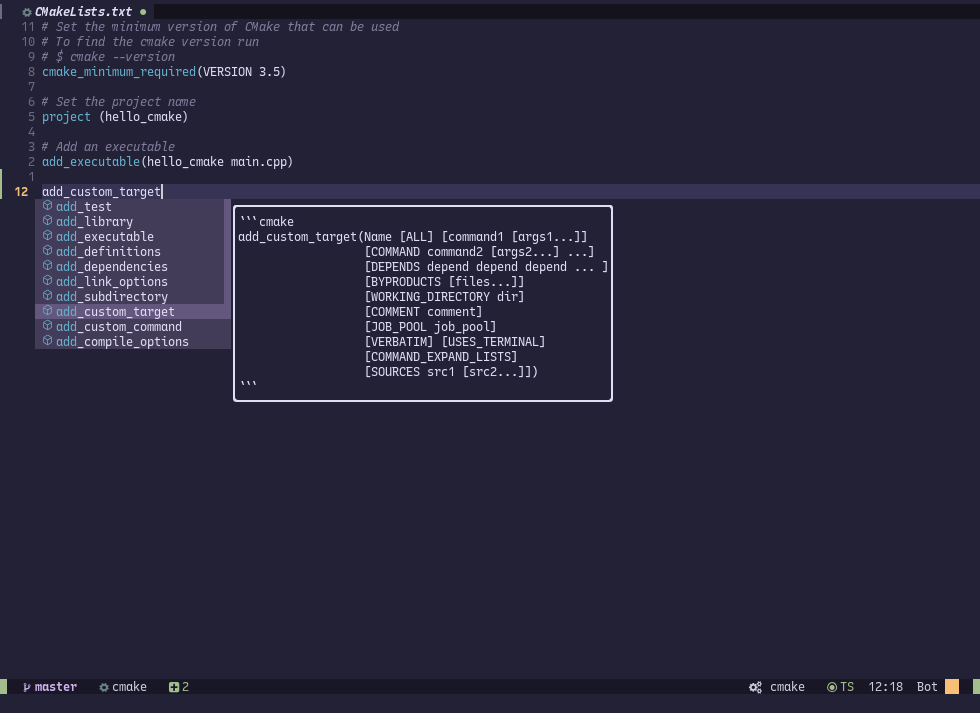Image resolution: width=980 pixels, height=713 pixels.
Task: Click the function icon beside add_test
Action: 47,206
